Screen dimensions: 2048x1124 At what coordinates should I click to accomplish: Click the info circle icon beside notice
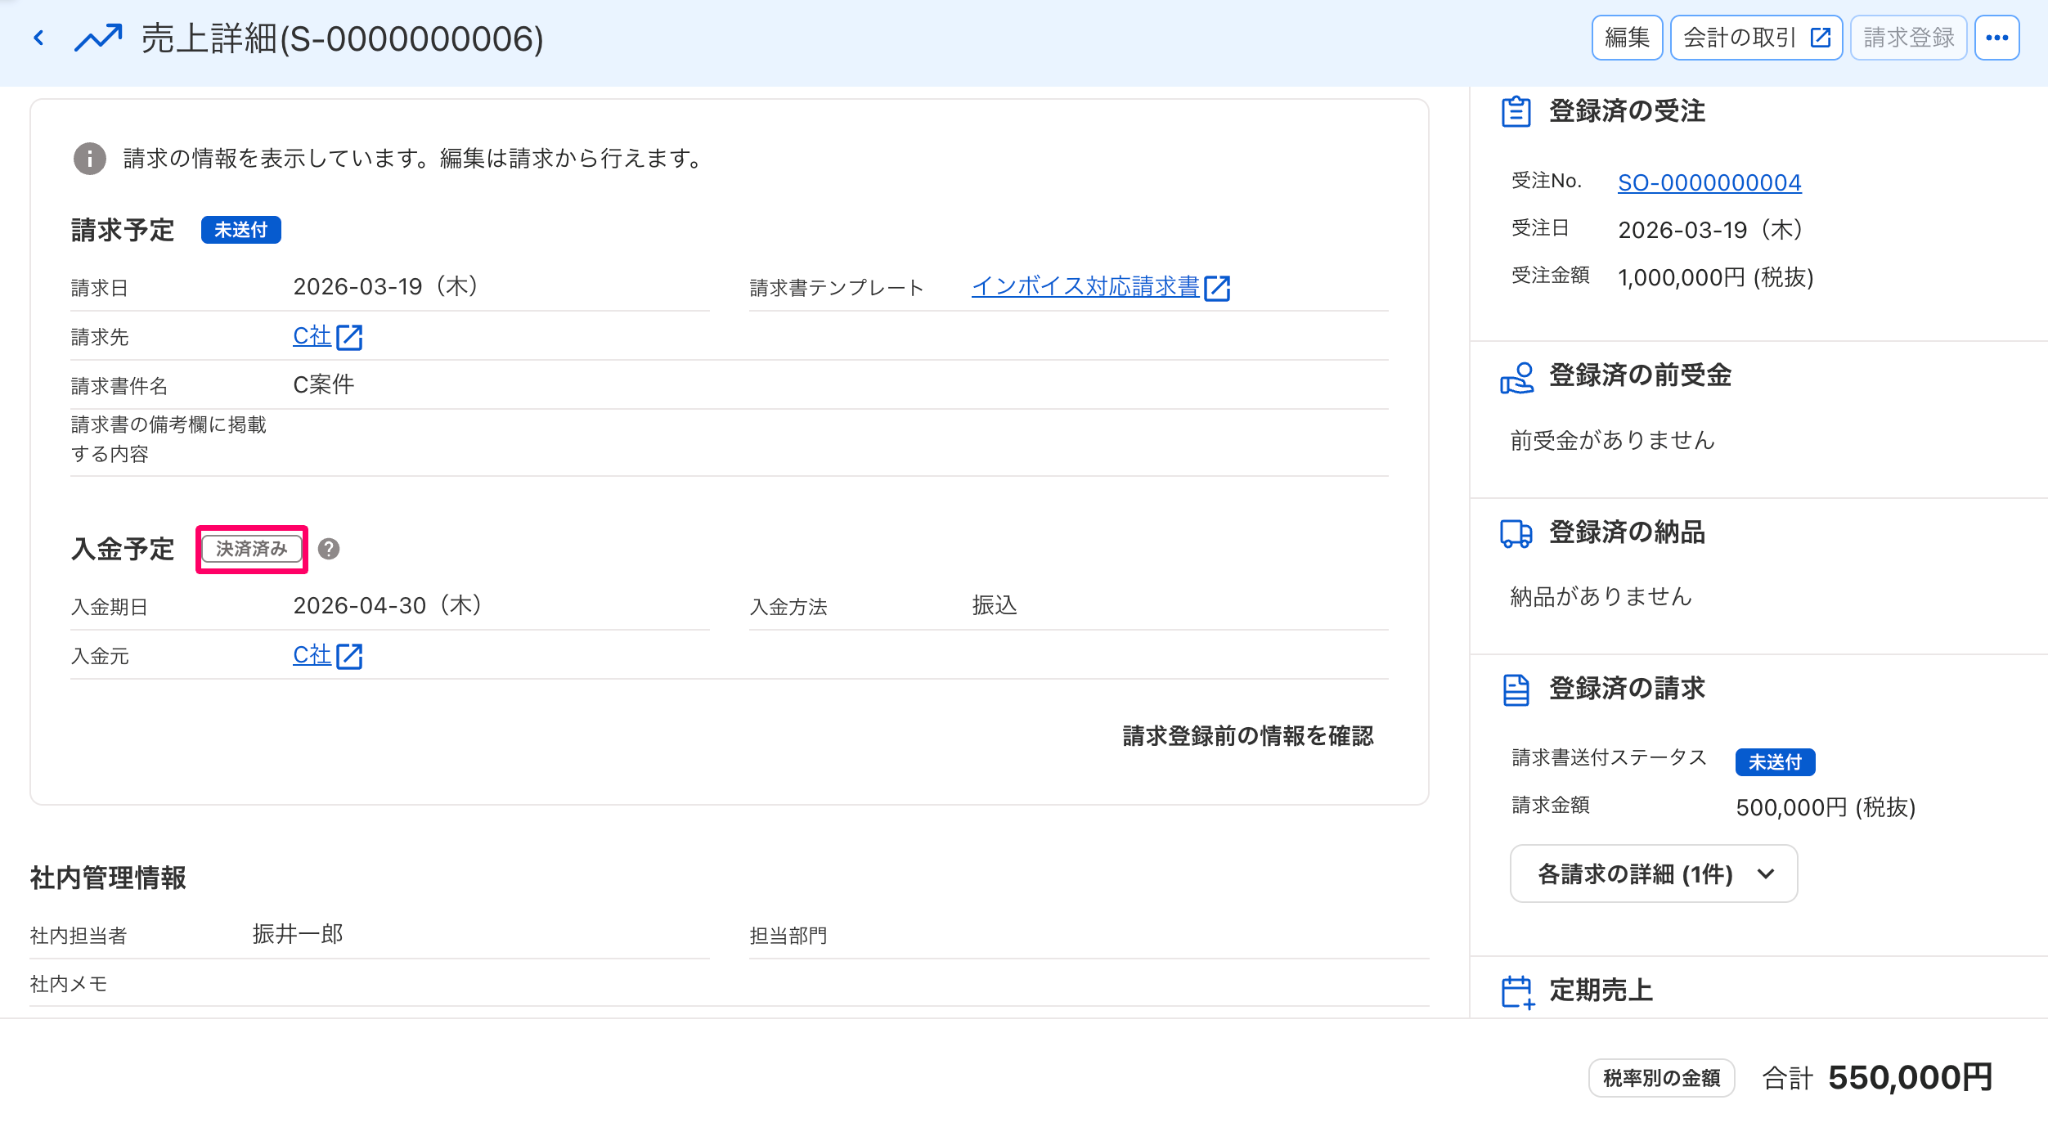[x=90, y=158]
